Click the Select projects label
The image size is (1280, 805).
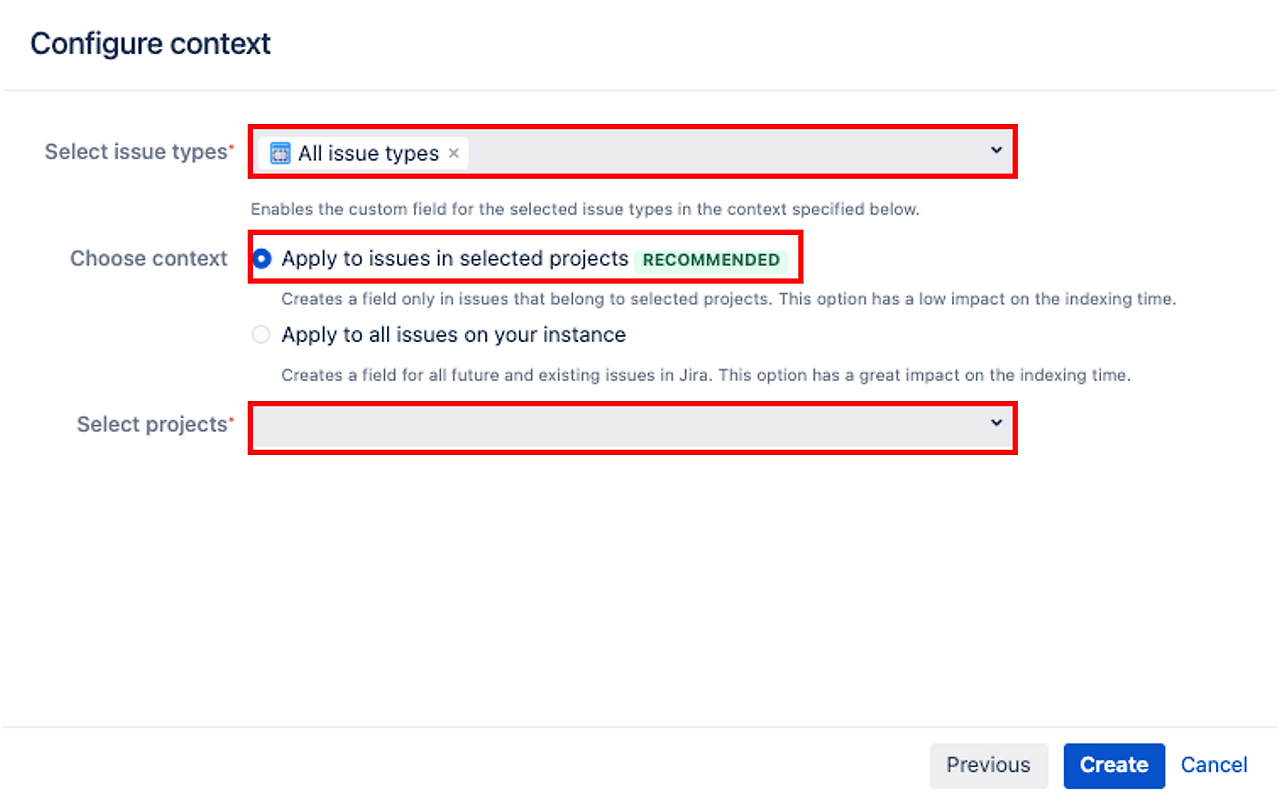[x=152, y=425]
